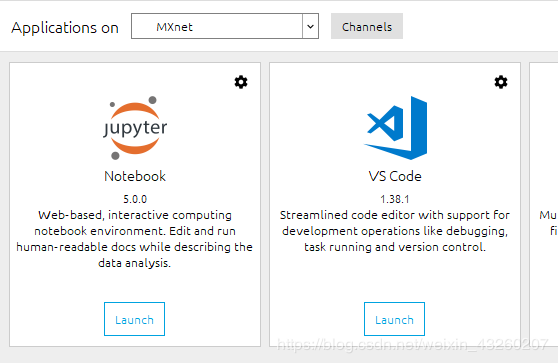Click the "Streamlined code editor" description

(x=395, y=231)
